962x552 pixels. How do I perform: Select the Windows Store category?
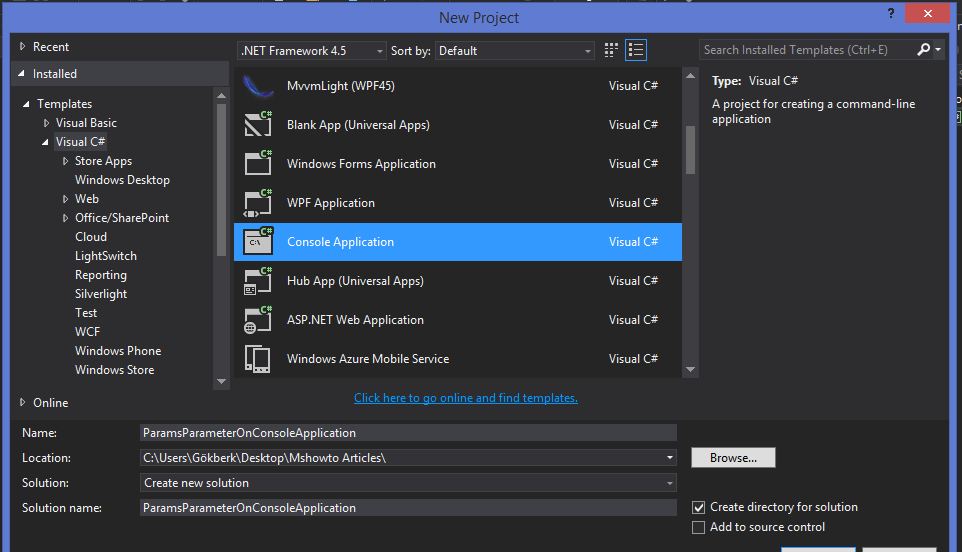[x=114, y=370]
